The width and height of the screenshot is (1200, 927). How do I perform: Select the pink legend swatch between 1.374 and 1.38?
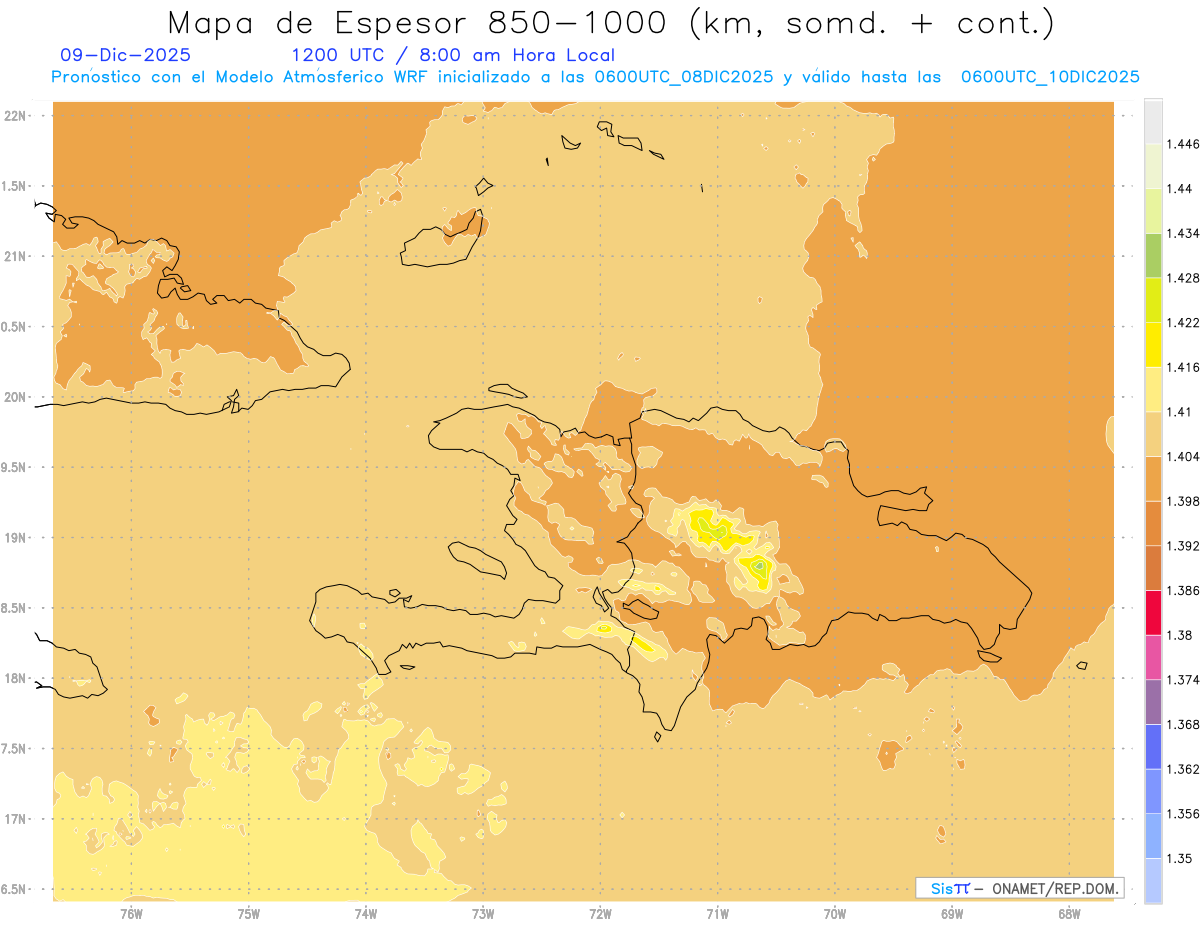coord(1153,657)
